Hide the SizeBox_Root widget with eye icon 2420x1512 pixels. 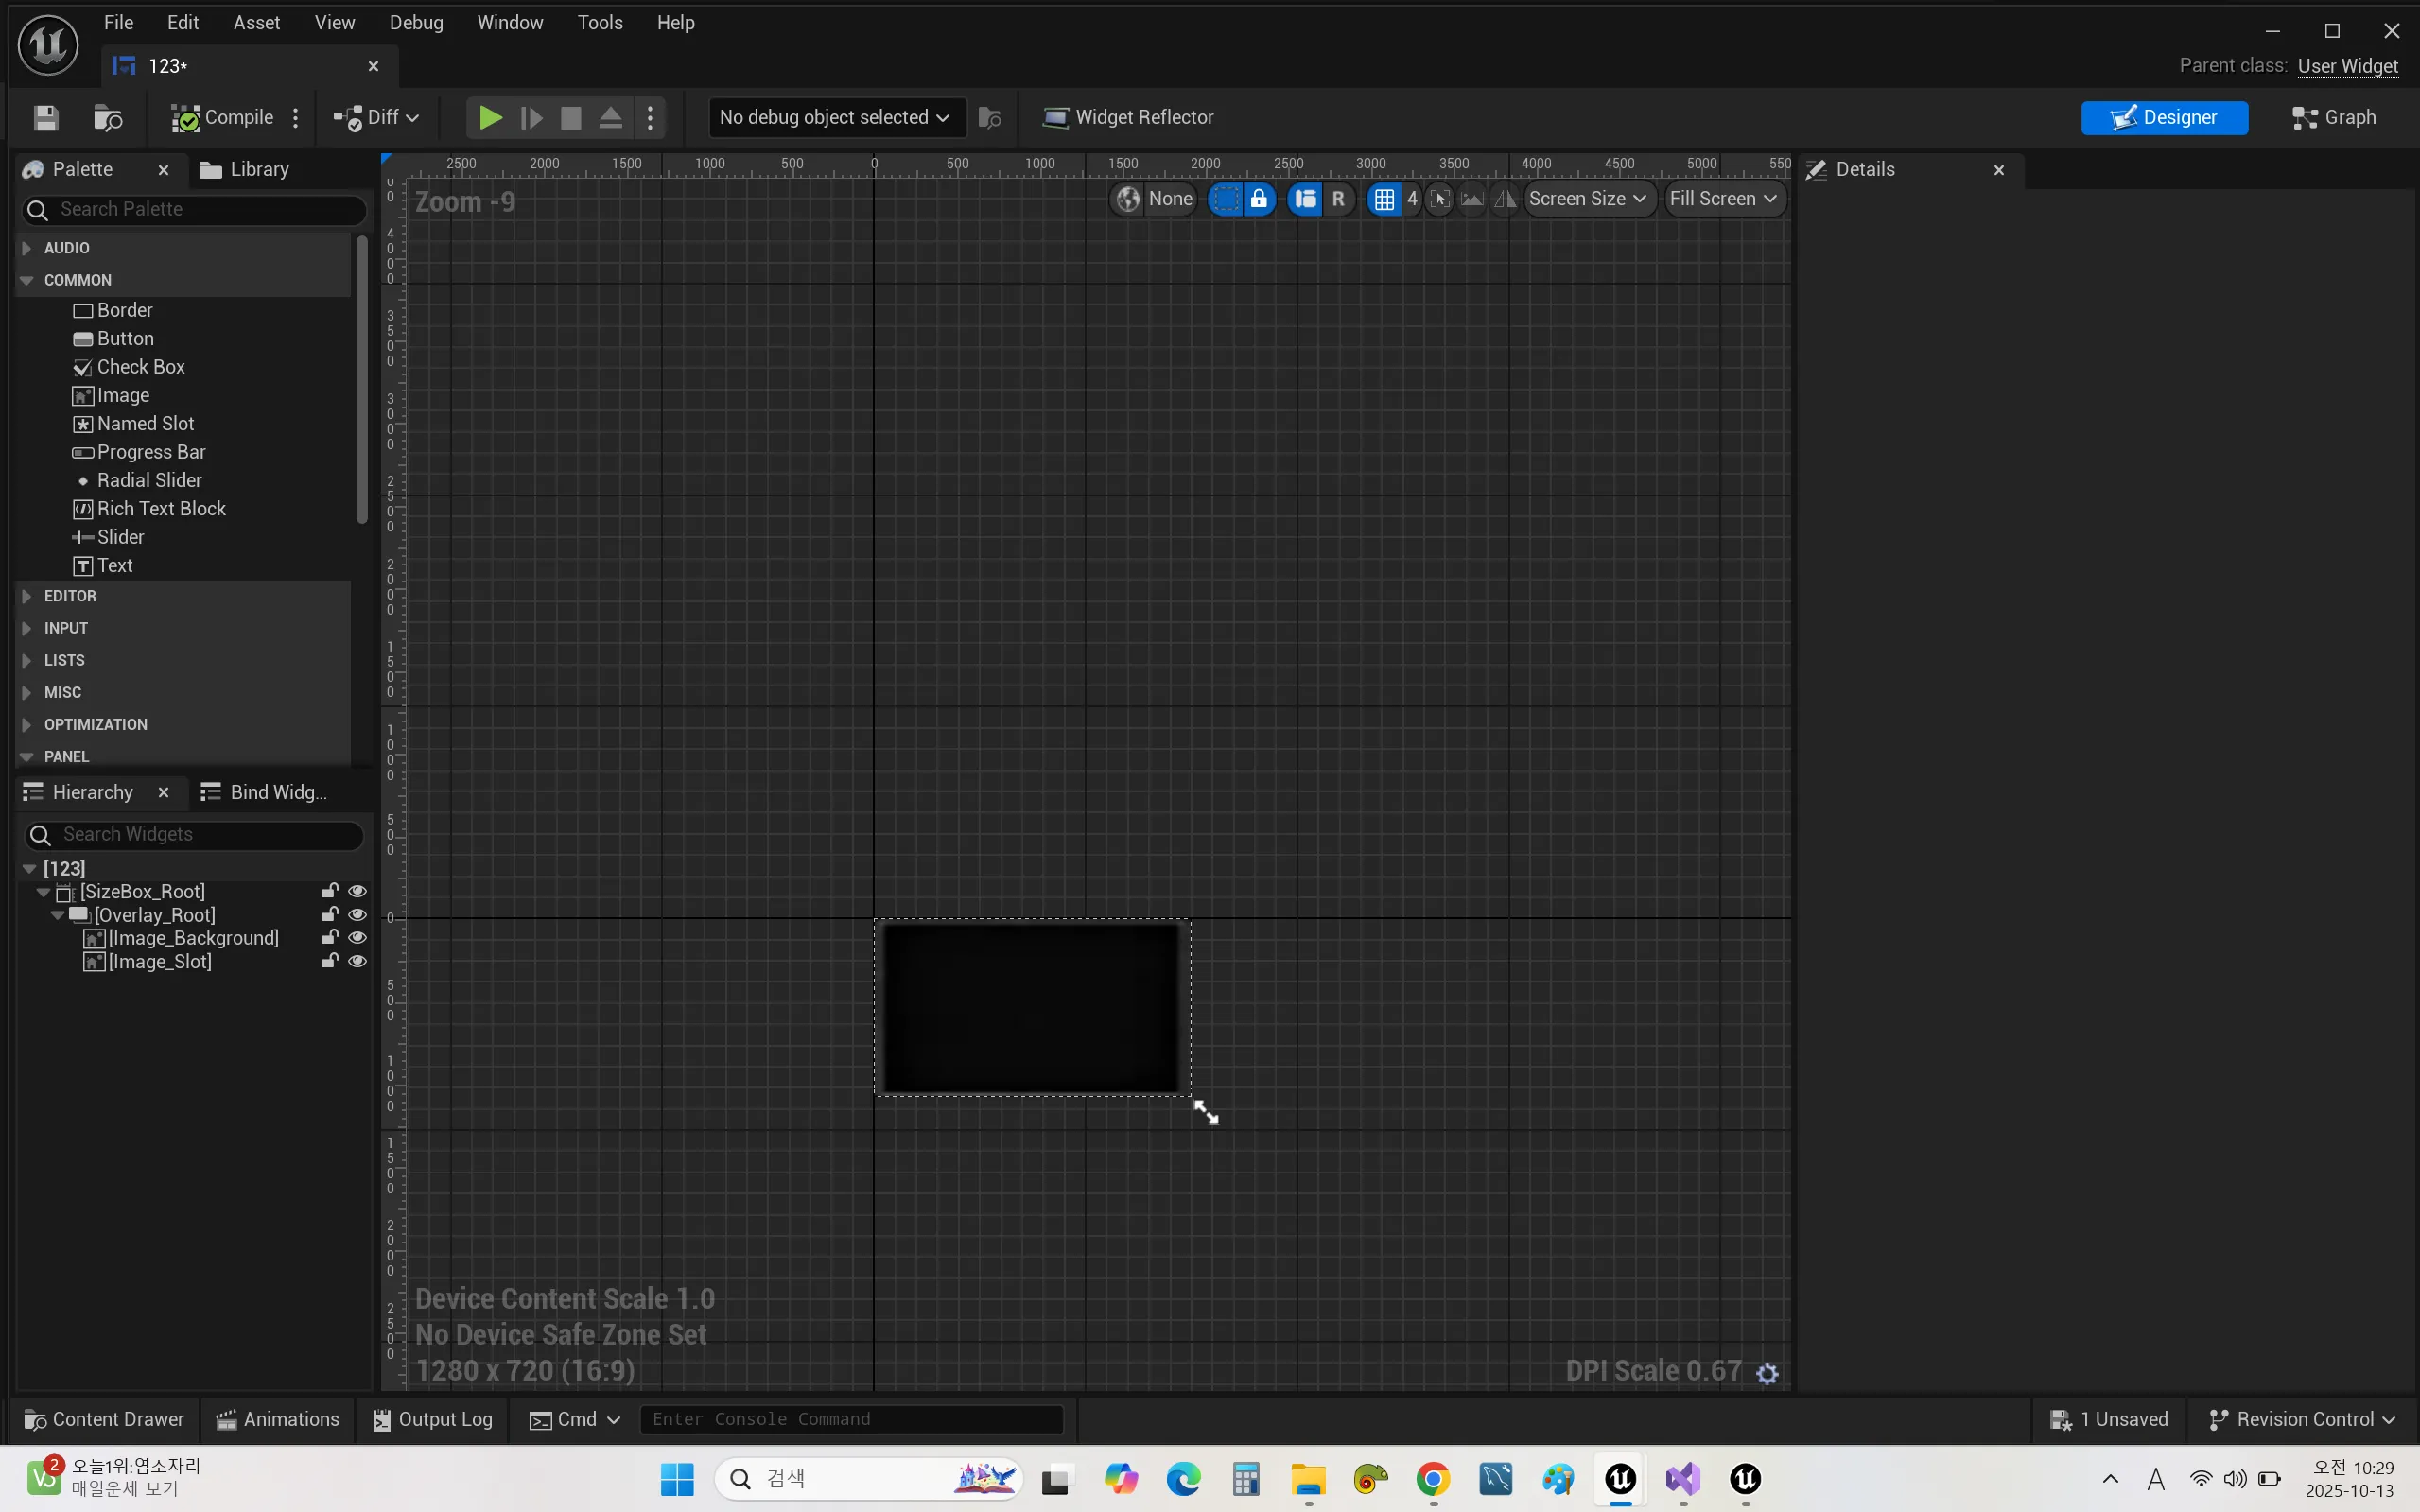[x=357, y=891]
